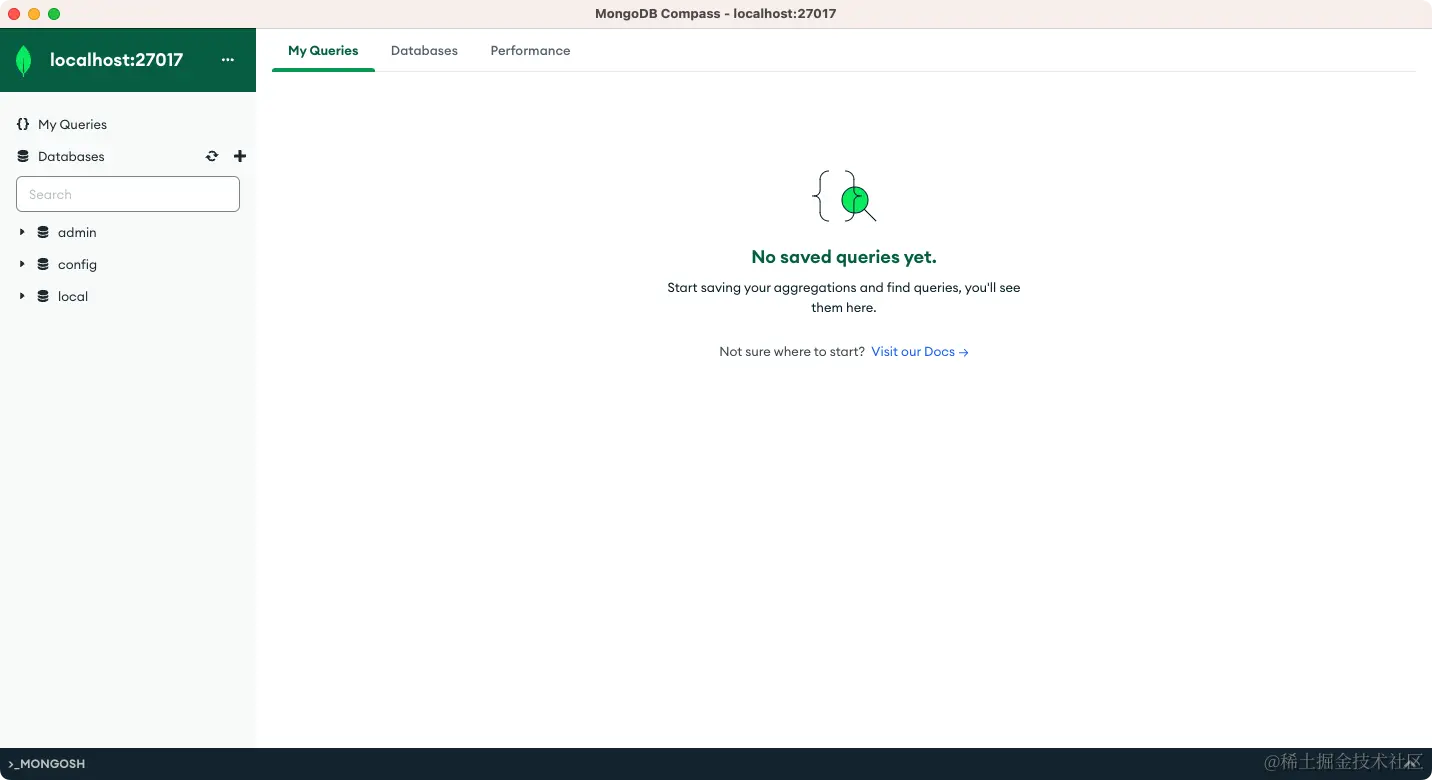Maximize the Compass window with green button

click(x=54, y=14)
